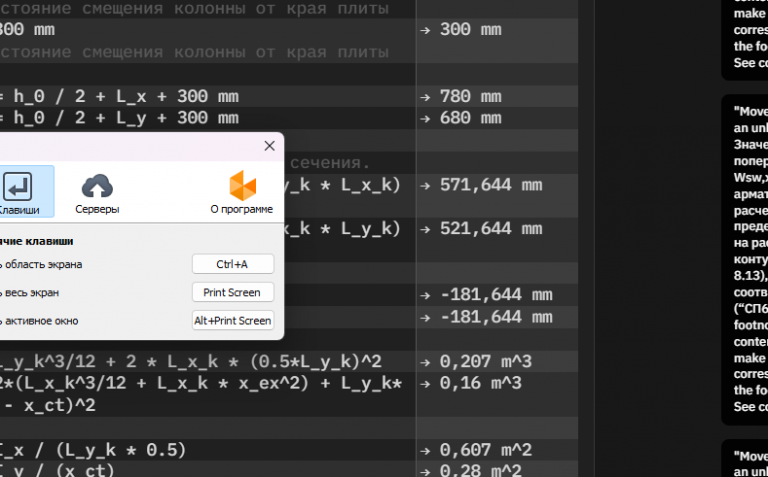The width and height of the screenshot is (768, 477).
Task: Select the result 0,16 m^3
Action: 480,383
